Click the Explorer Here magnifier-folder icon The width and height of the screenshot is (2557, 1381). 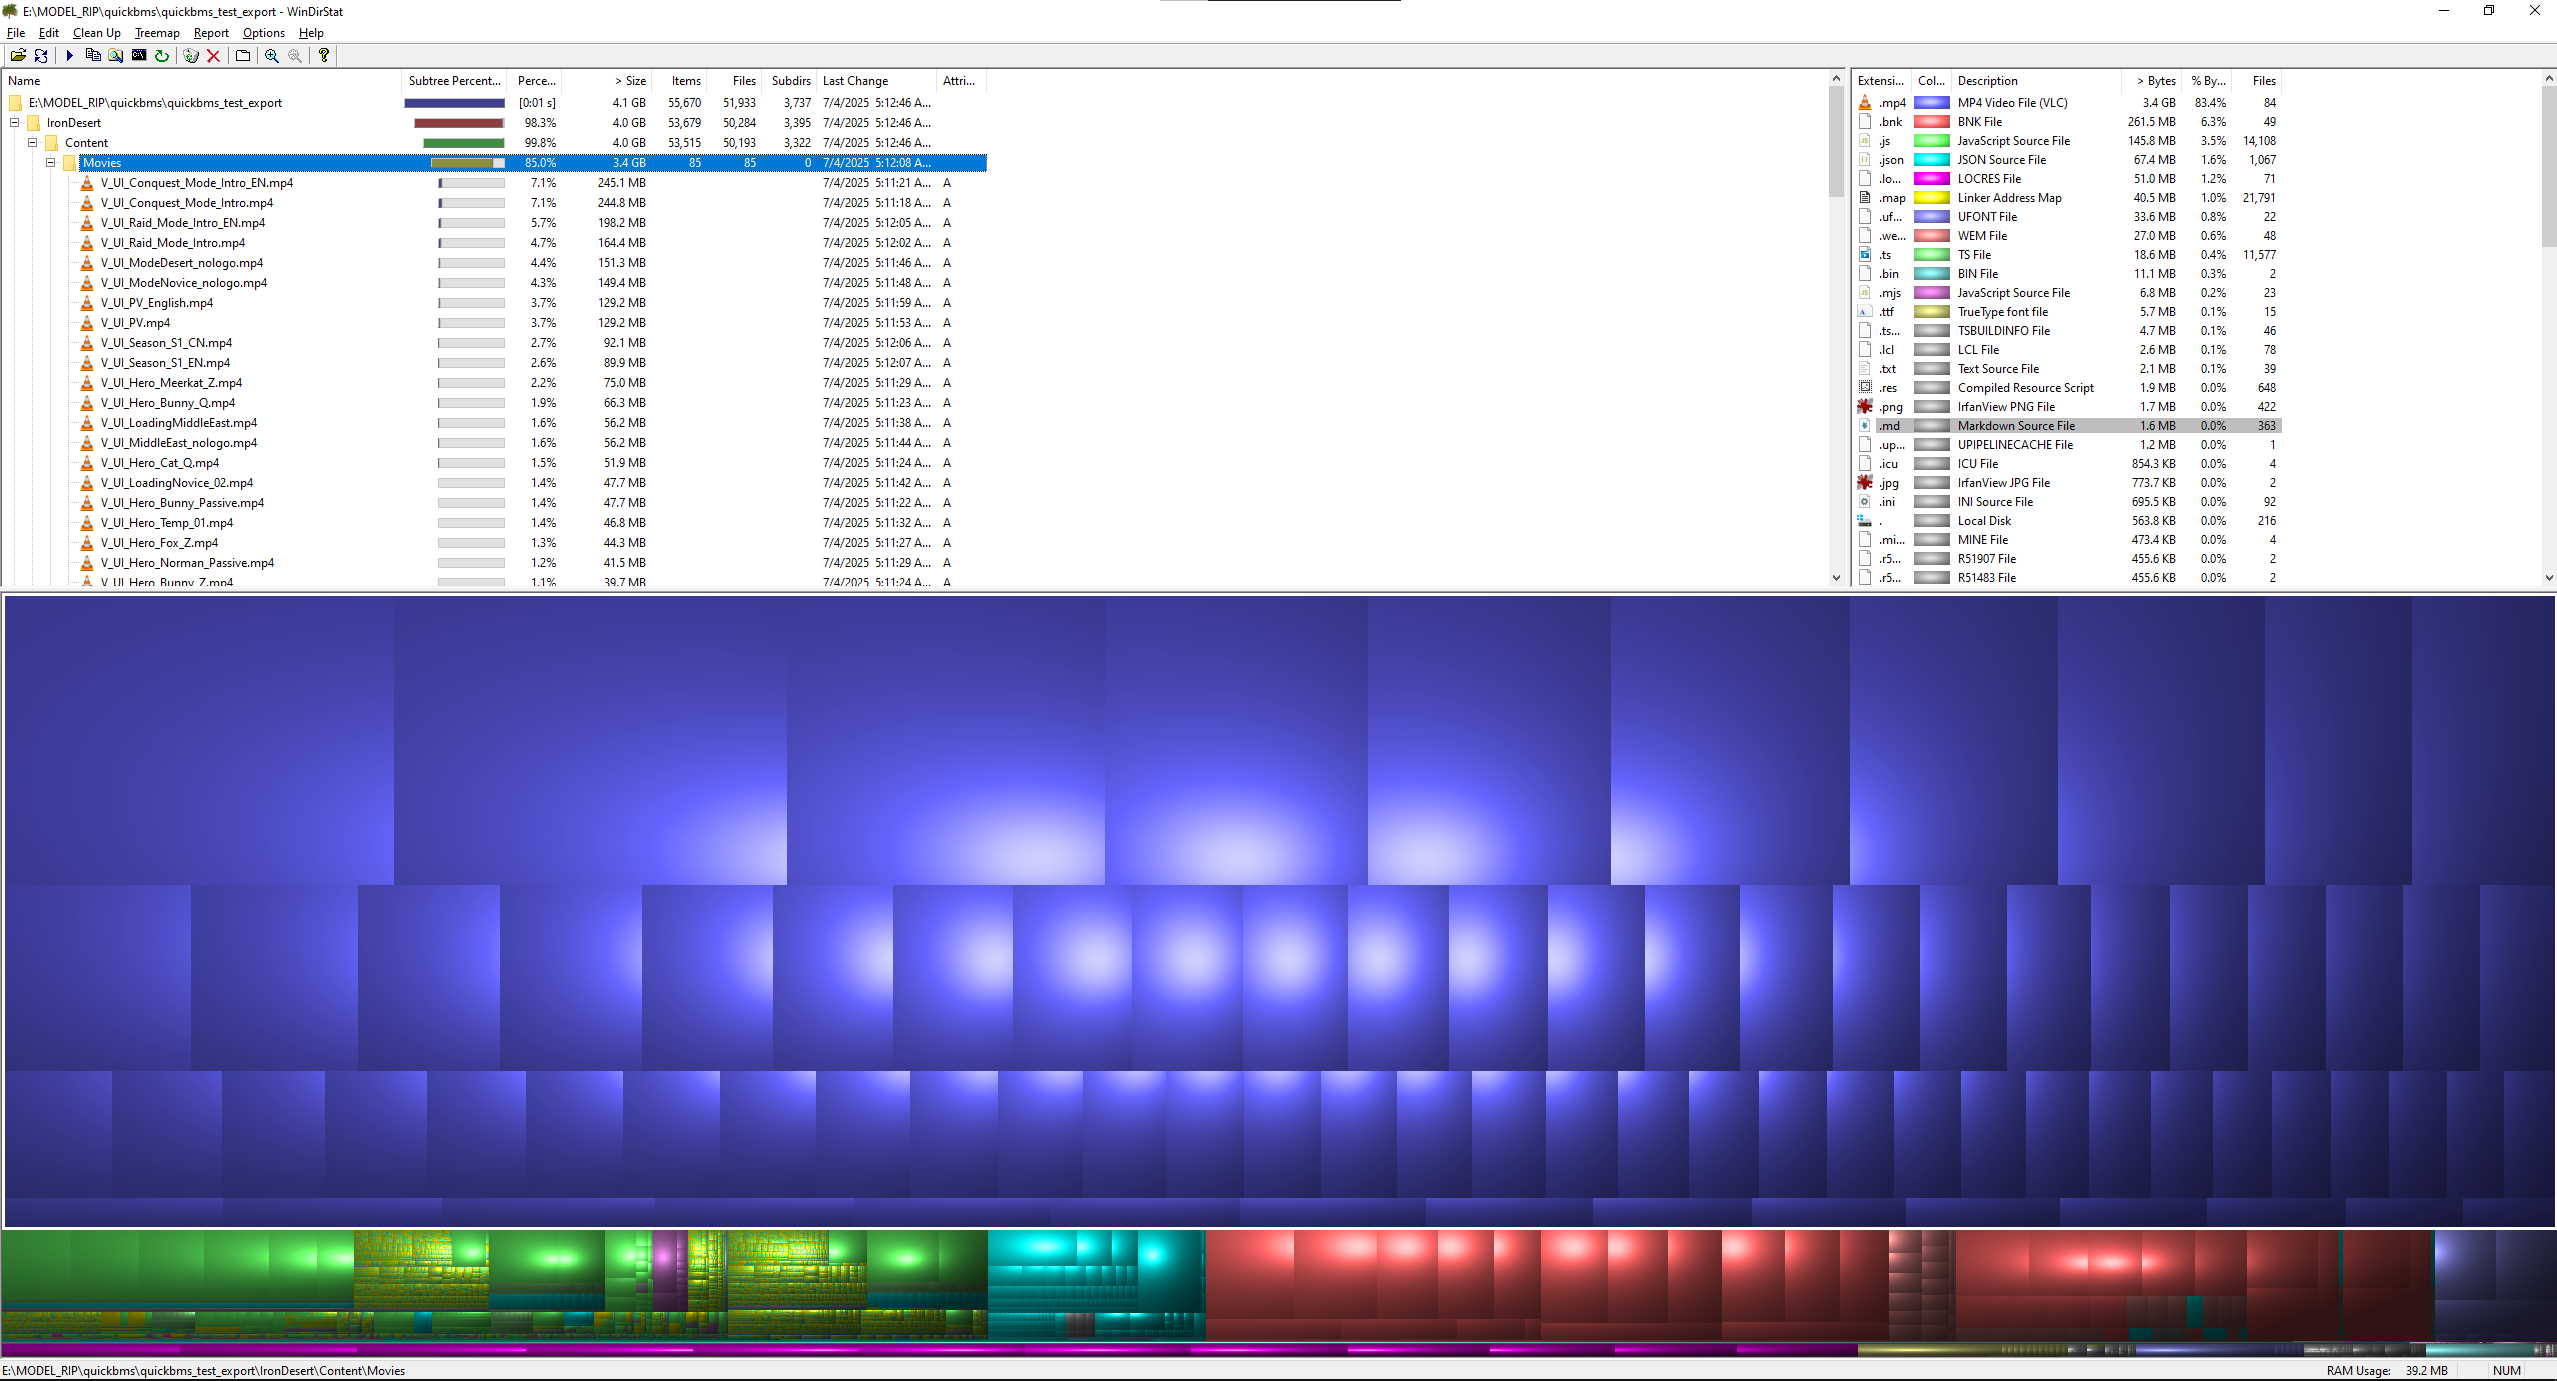[x=116, y=56]
